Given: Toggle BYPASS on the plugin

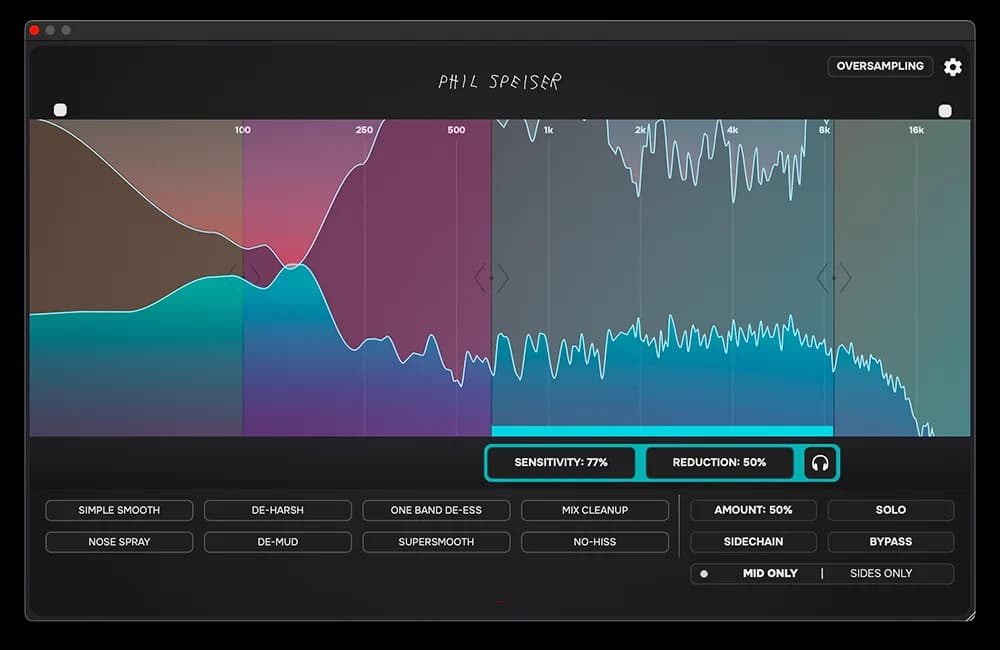Looking at the screenshot, I should [x=891, y=542].
